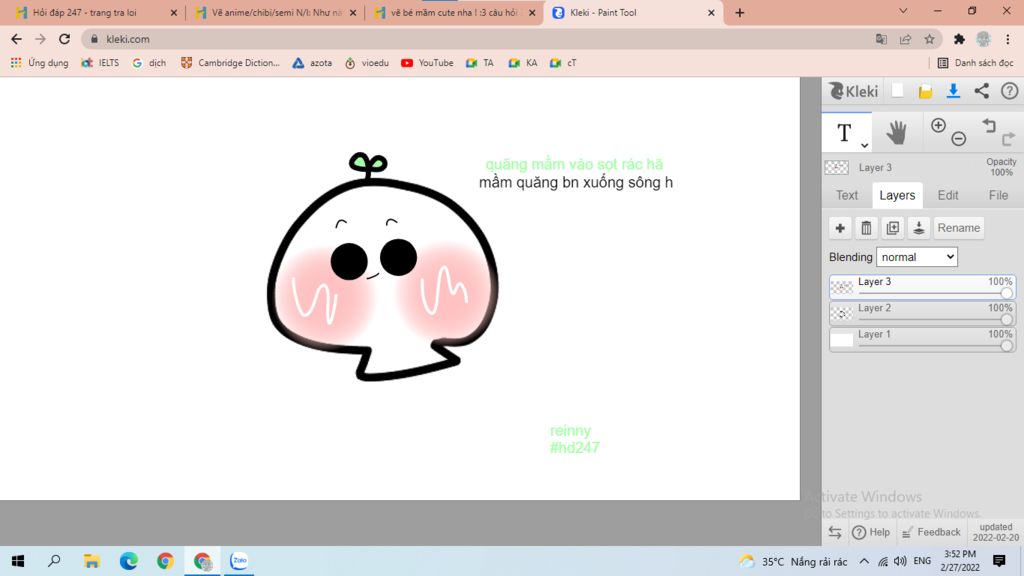Select Layer 2 in the layers list
This screenshot has width=1024, height=576.
tap(922, 313)
